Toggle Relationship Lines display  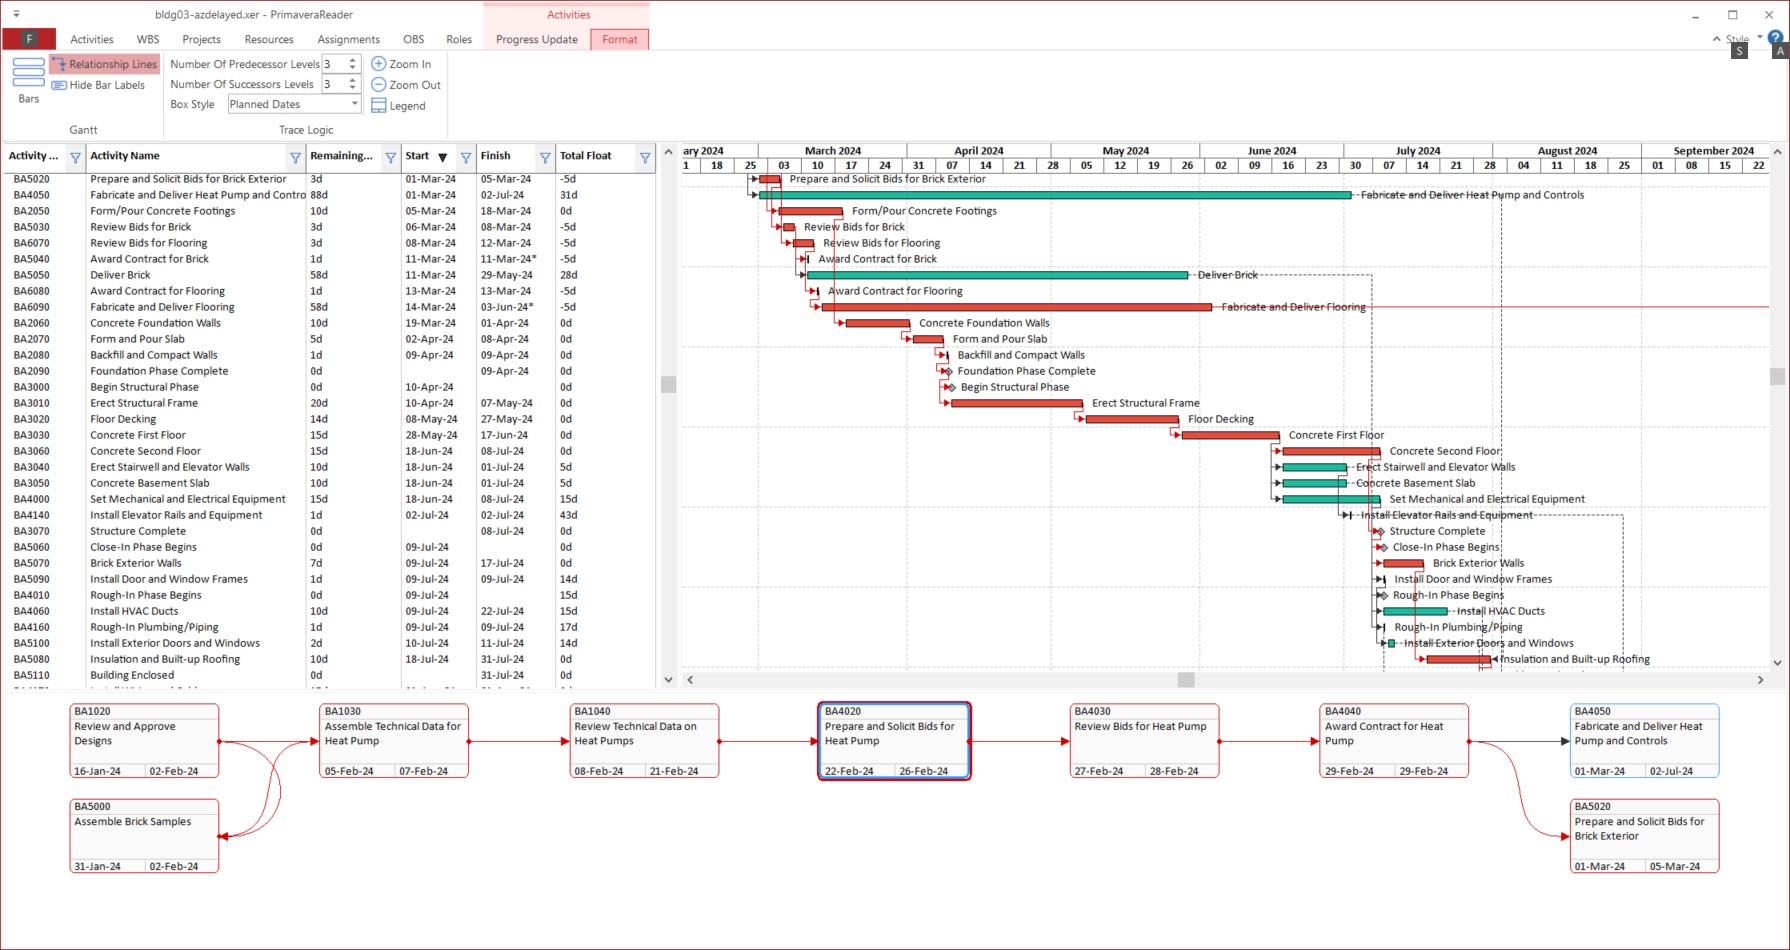(105, 64)
